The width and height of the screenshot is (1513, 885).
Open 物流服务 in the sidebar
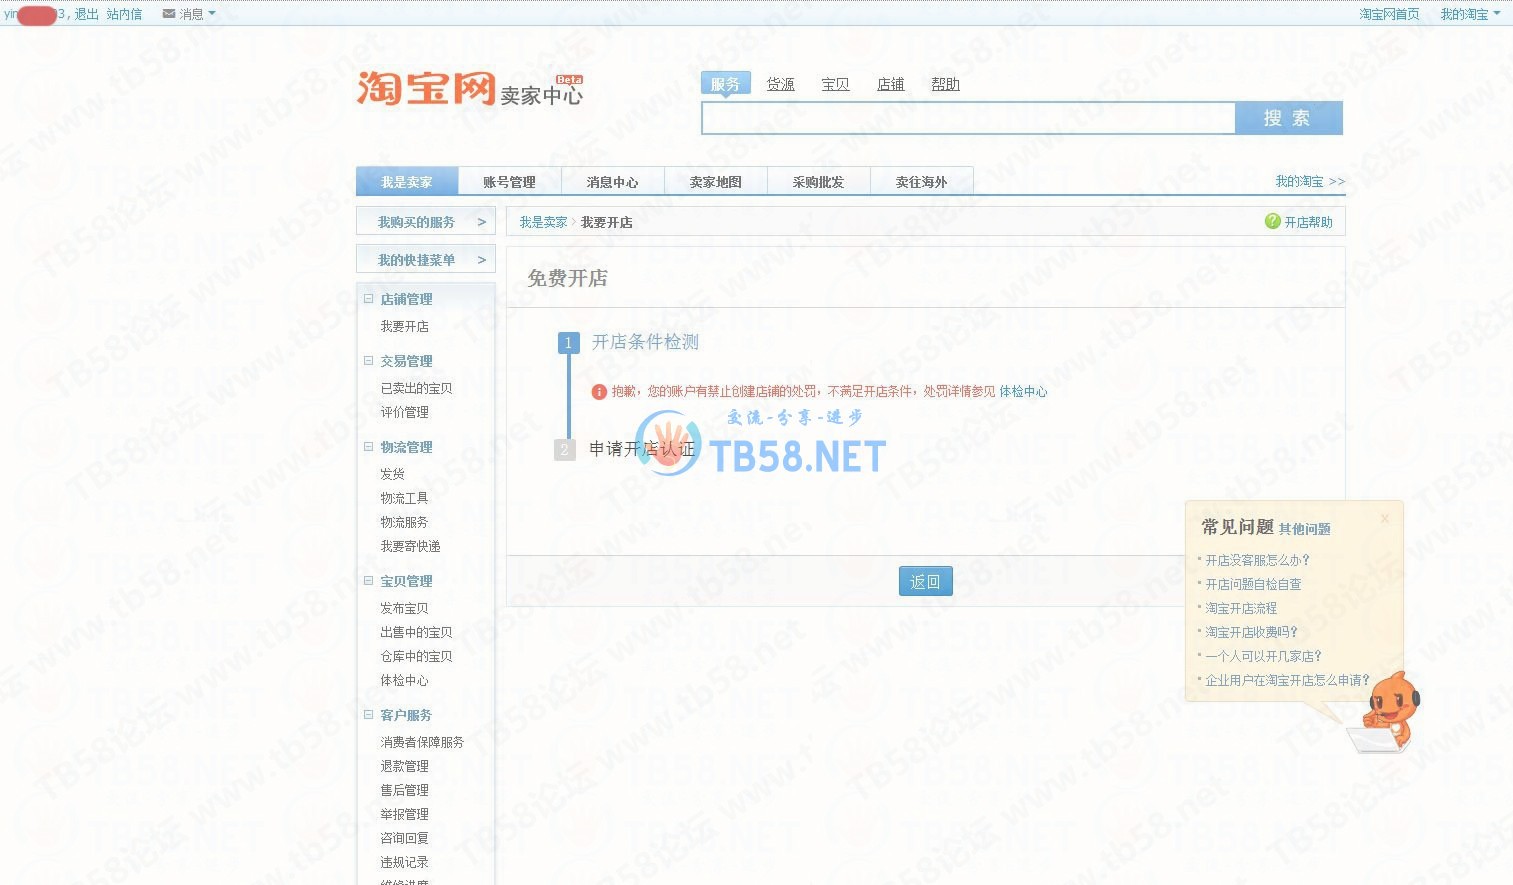pyautogui.click(x=405, y=522)
